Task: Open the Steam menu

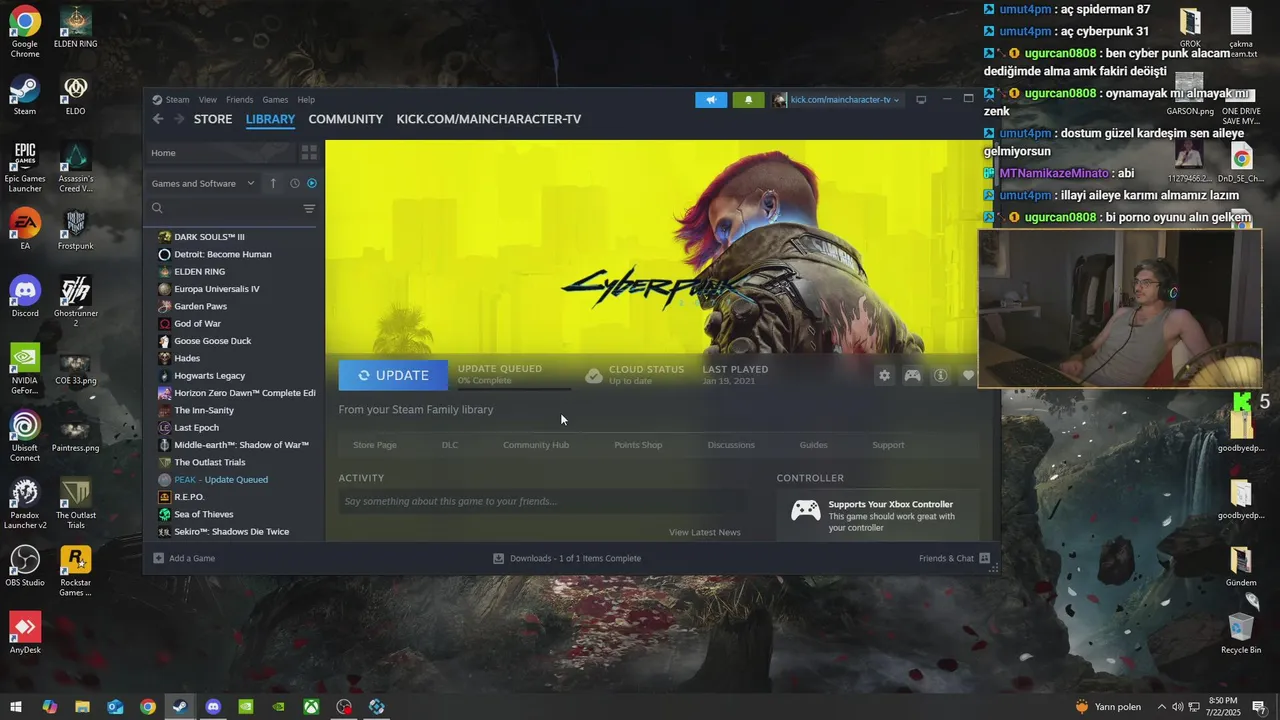Action: (177, 100)
